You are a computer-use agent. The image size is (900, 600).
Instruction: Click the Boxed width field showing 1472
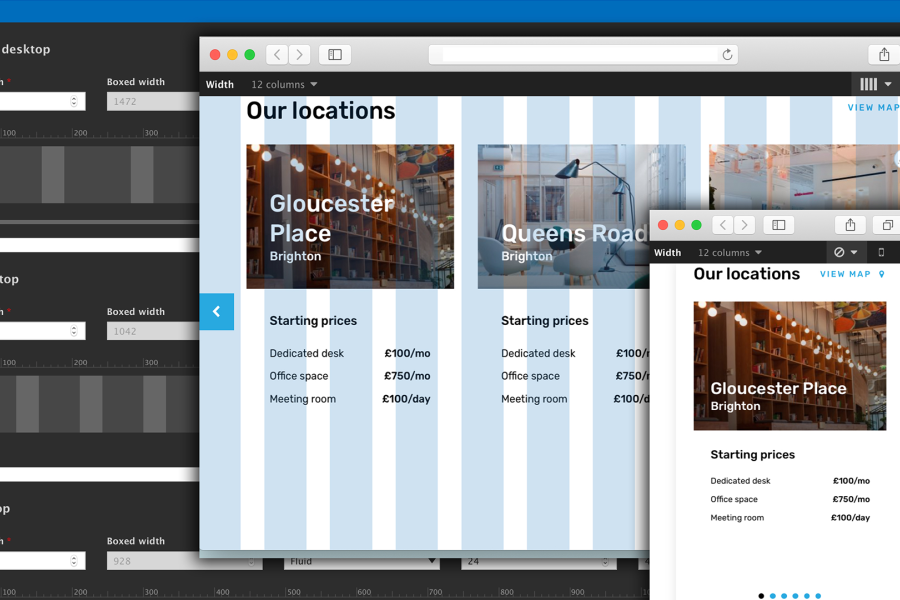coord(152,101)
